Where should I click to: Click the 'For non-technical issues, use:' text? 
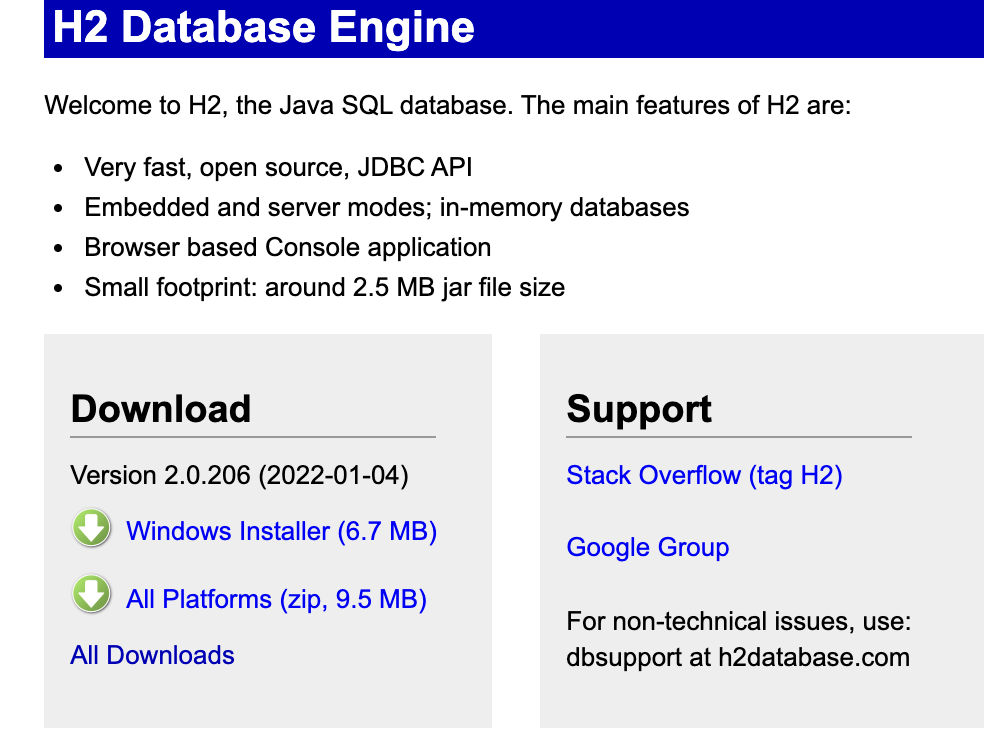[739, 621]
